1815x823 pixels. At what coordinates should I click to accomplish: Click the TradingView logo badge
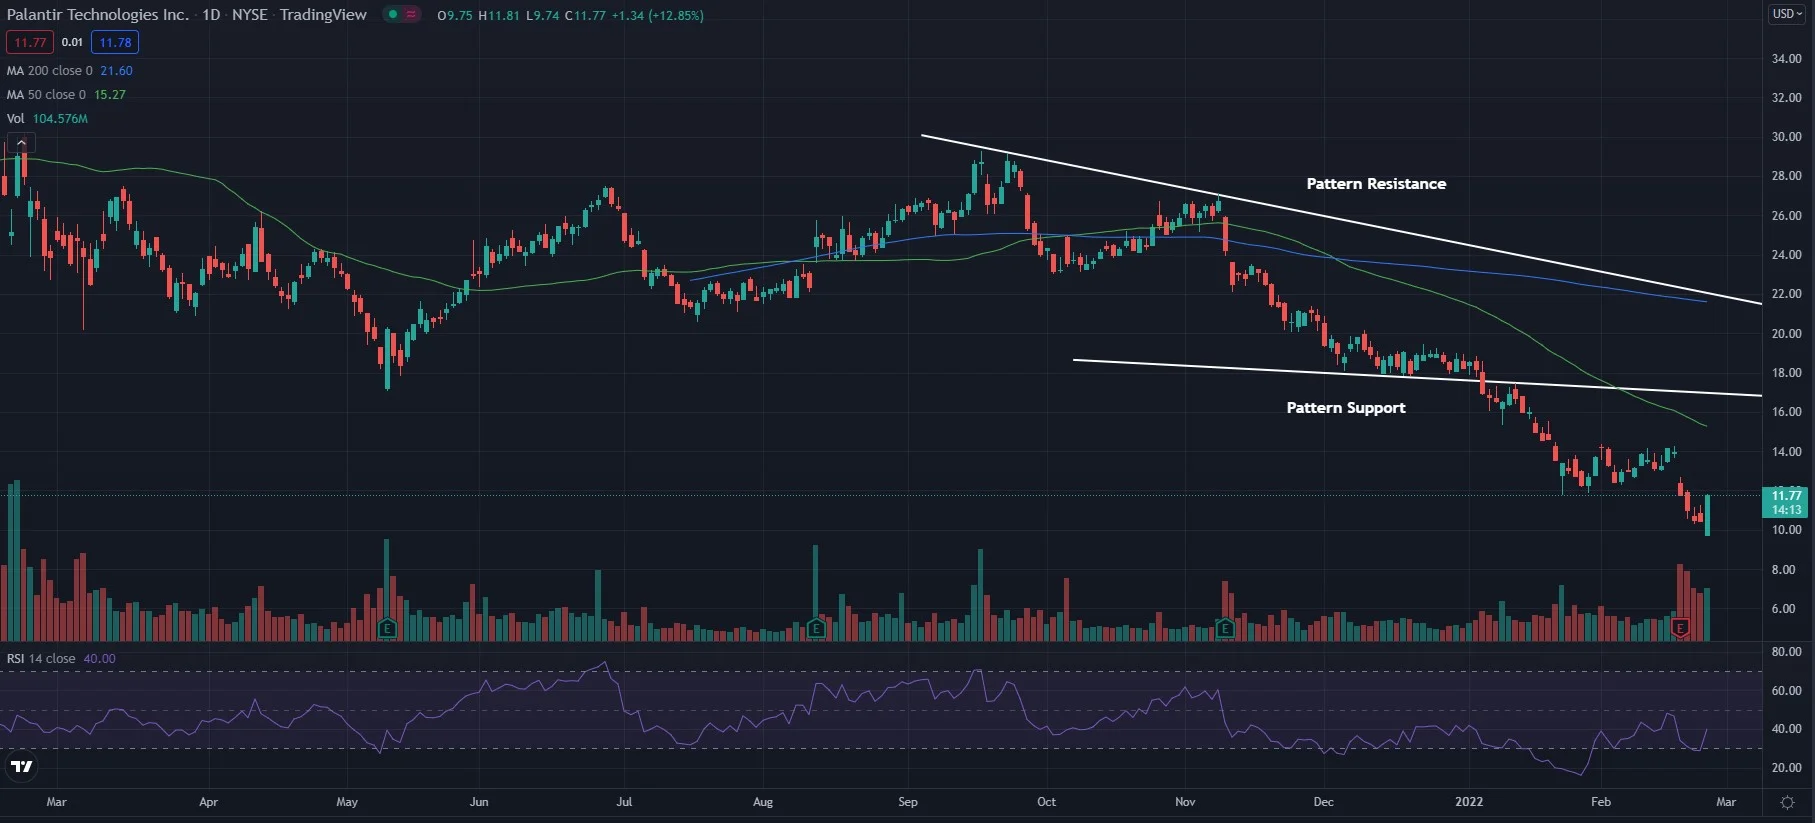pyautogui.click(x=21, y=767)
